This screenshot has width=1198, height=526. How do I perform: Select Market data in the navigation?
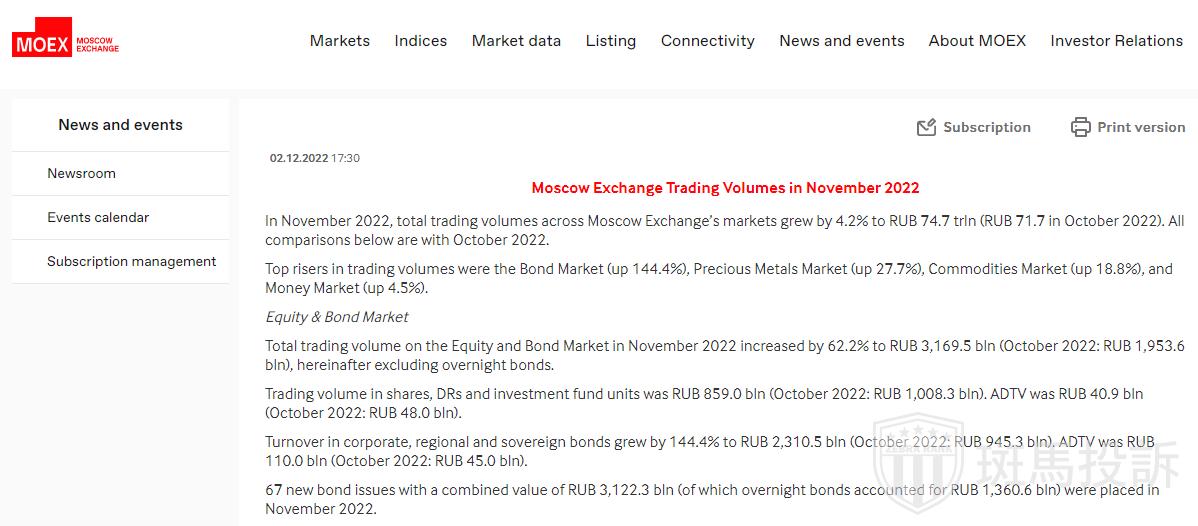(516, 41)
